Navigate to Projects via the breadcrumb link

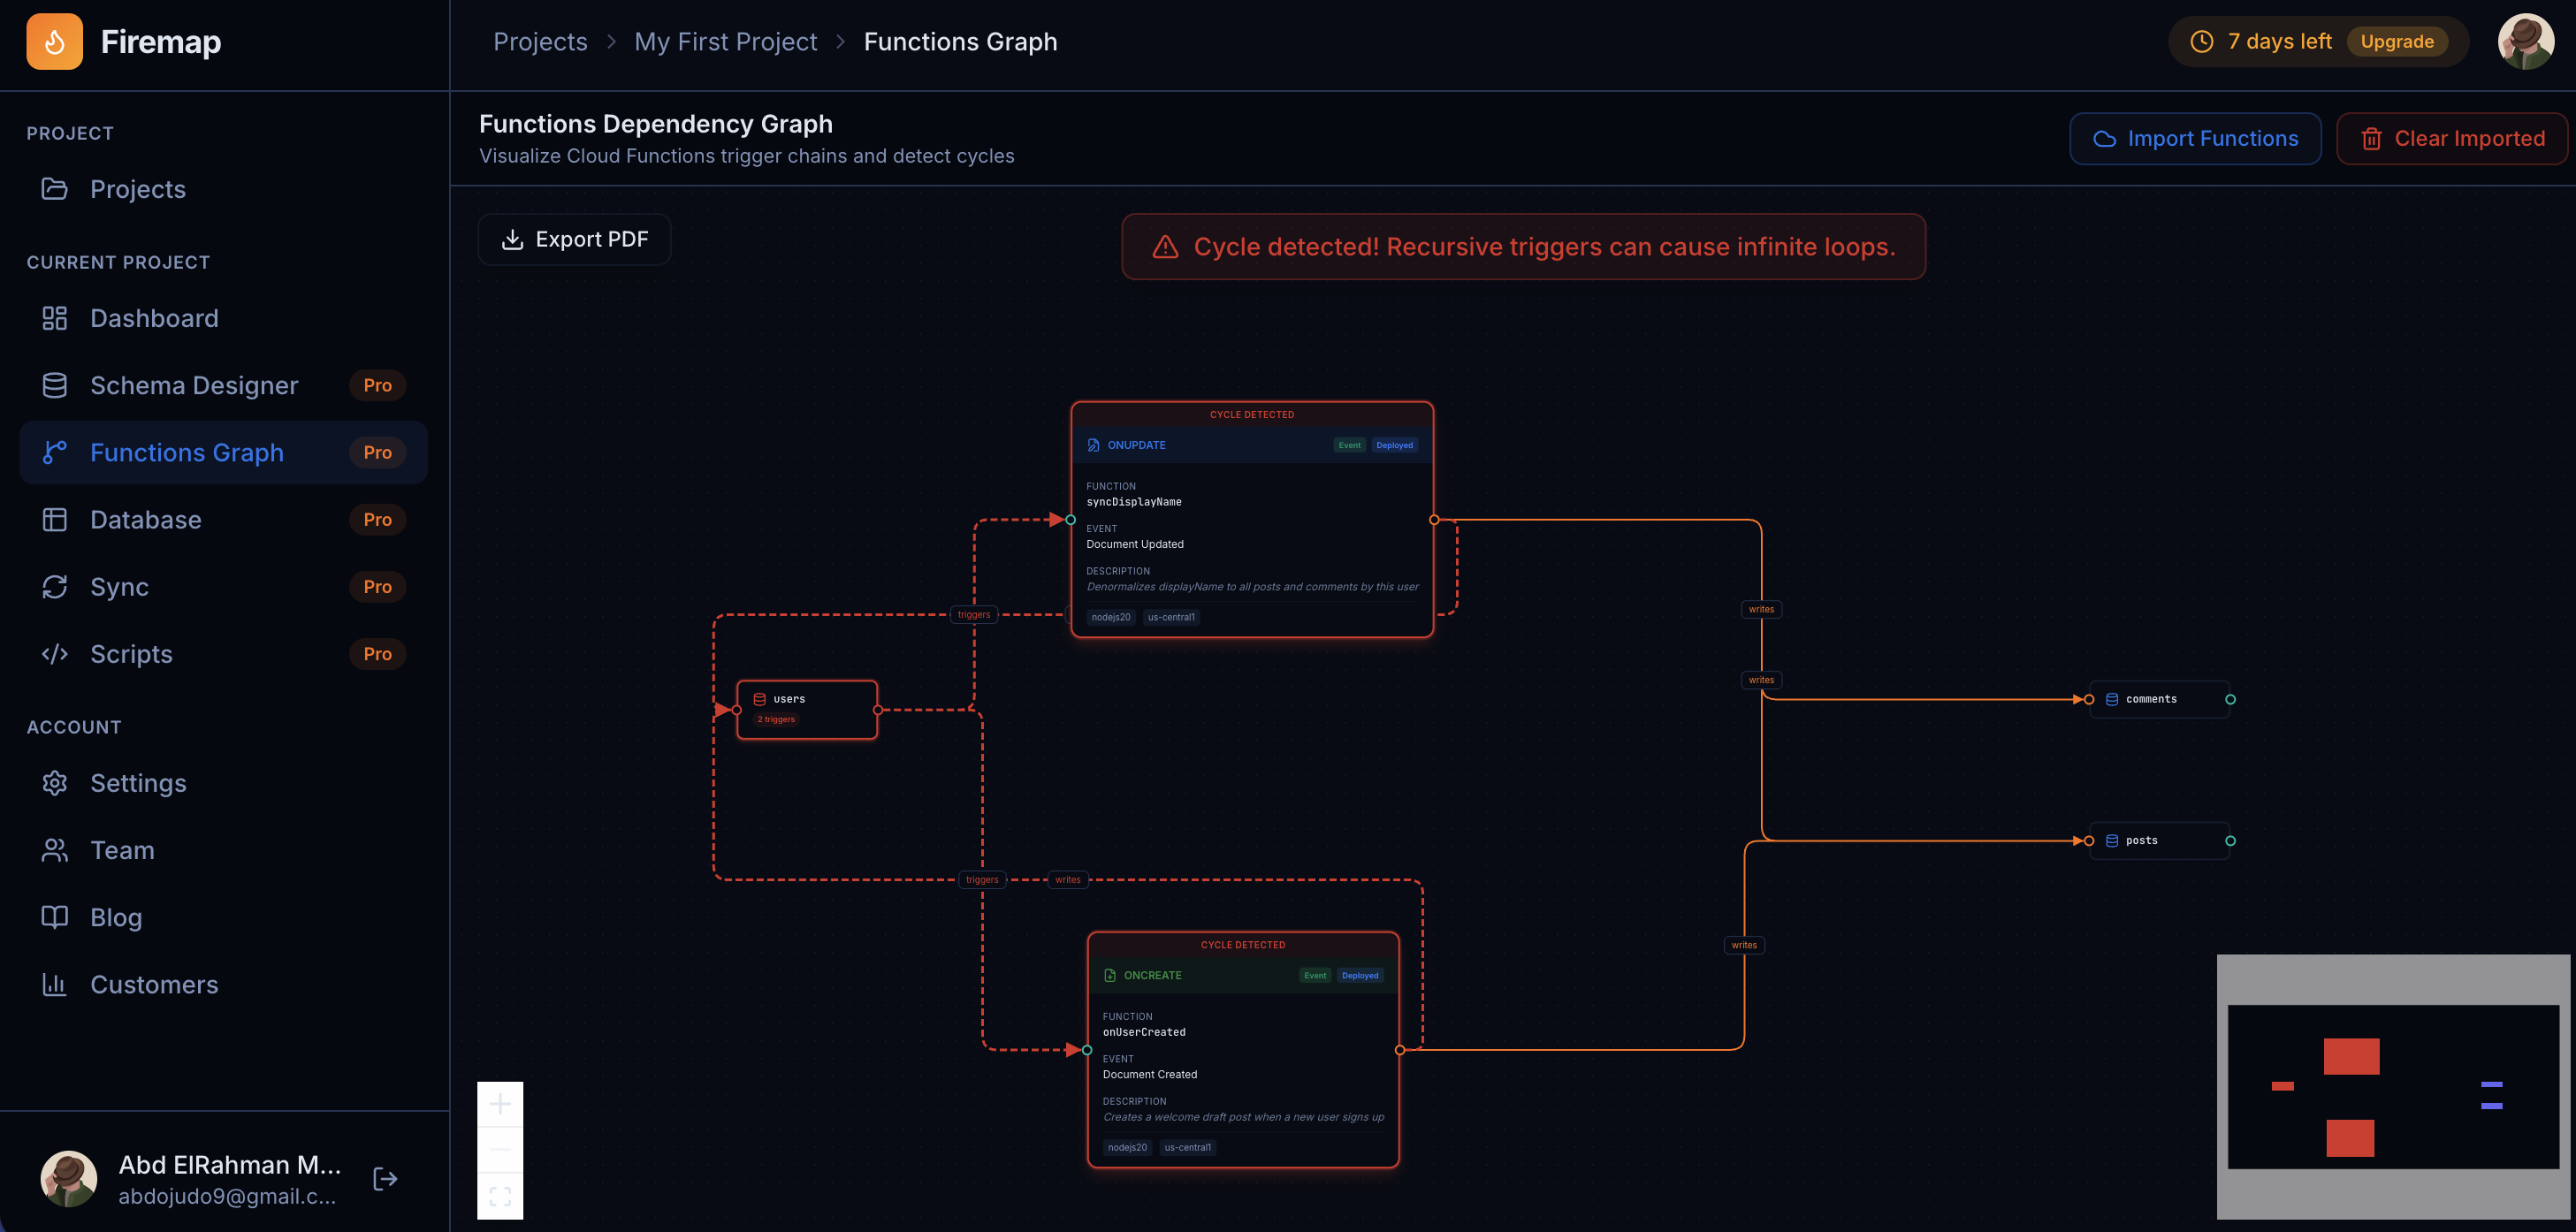pyautogui.click(x=540, y=41)
